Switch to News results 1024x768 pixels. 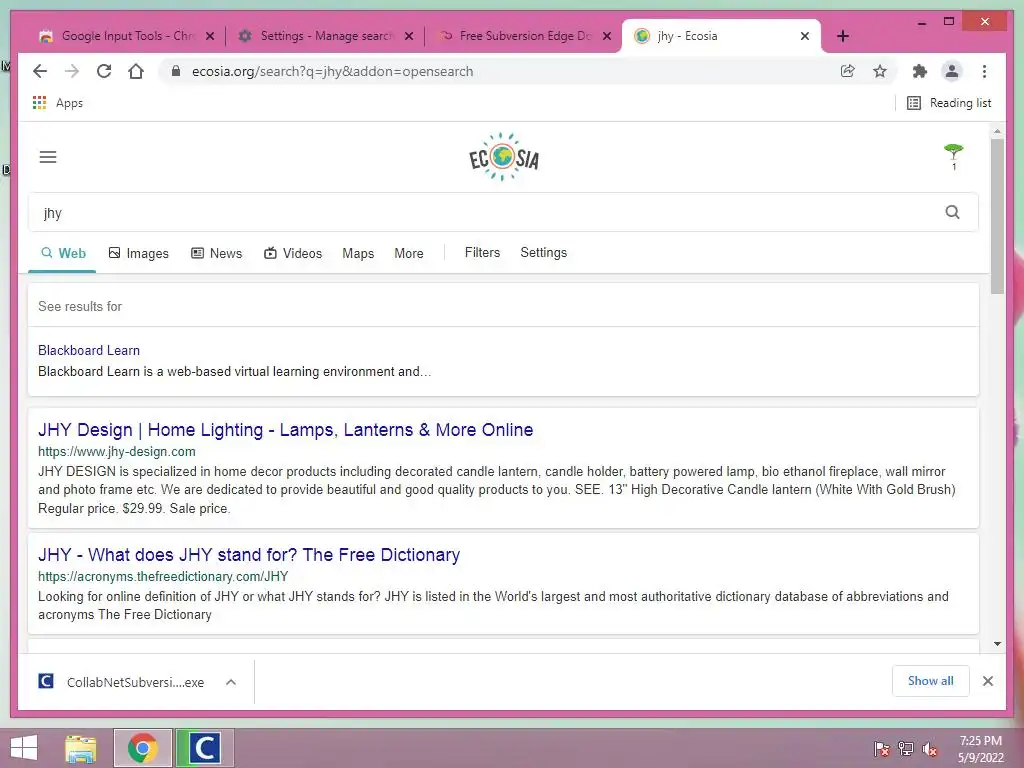coord(216,253)
